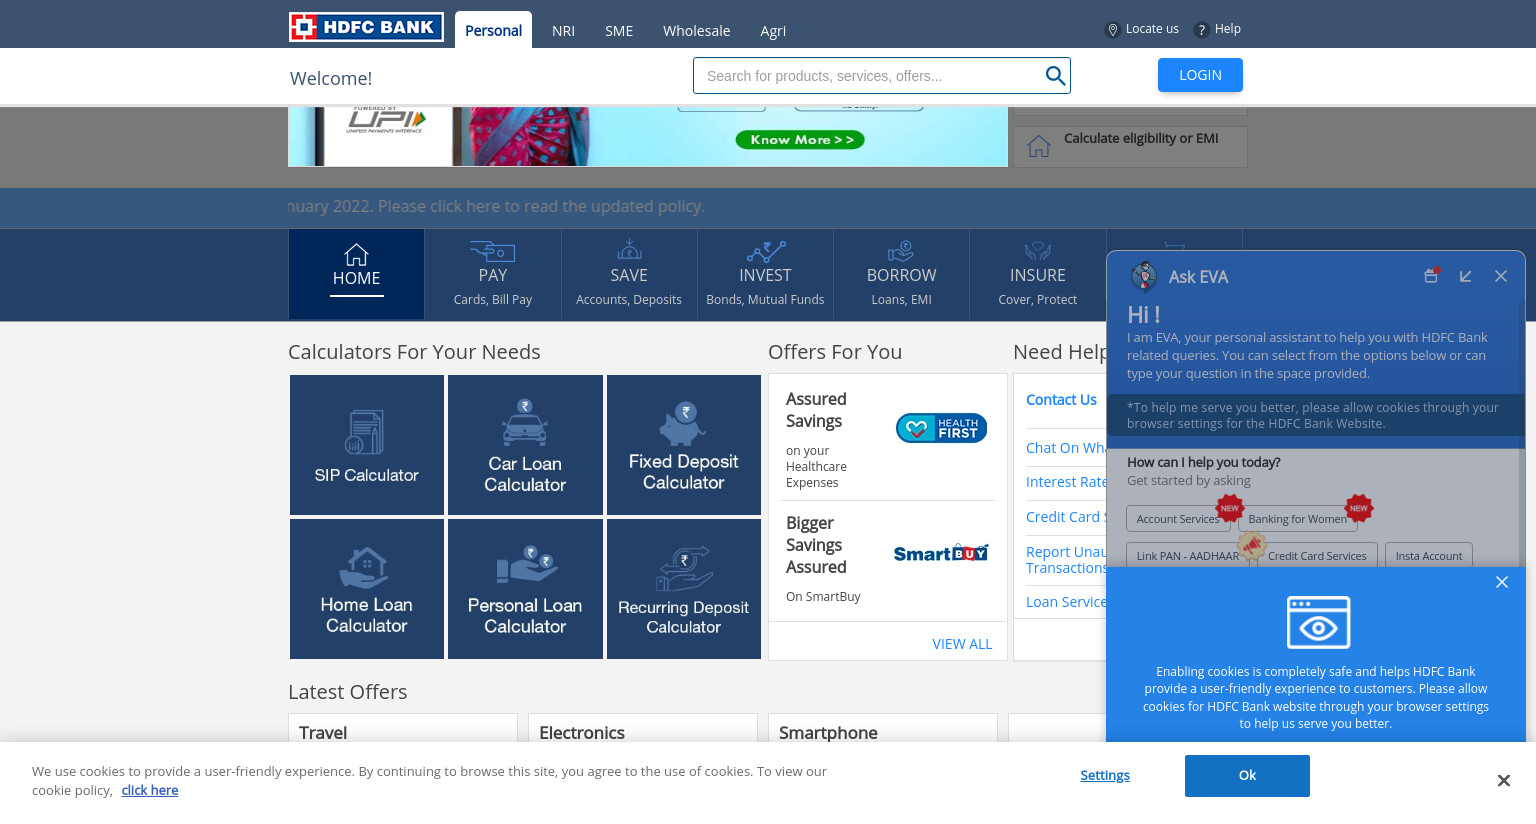
Task: Open the Personal Loan Calculator tile
Action: click(525, 589)
